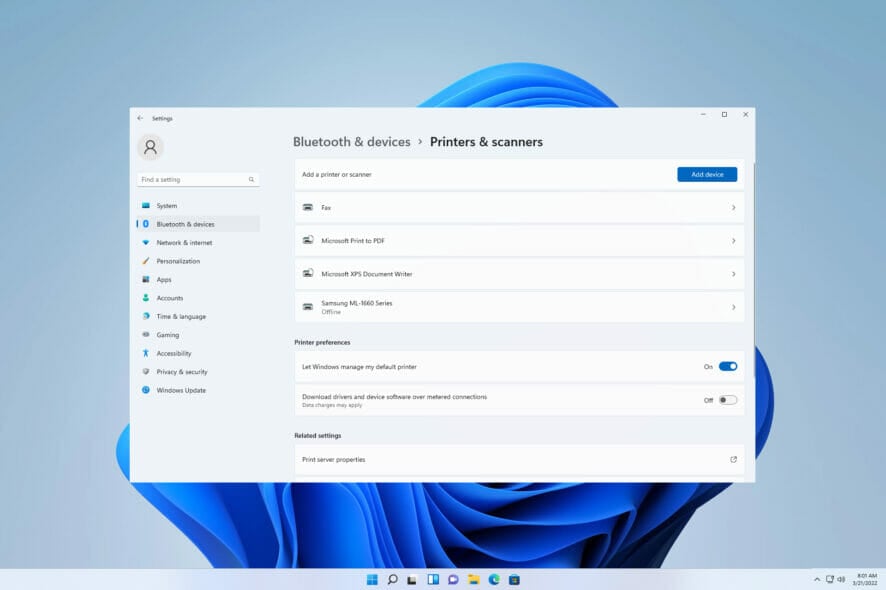Image resolution: width=886 pixels, height=590 pixels.
Task: Open Gaming settings from sidebar
Action: coord(168,334)
